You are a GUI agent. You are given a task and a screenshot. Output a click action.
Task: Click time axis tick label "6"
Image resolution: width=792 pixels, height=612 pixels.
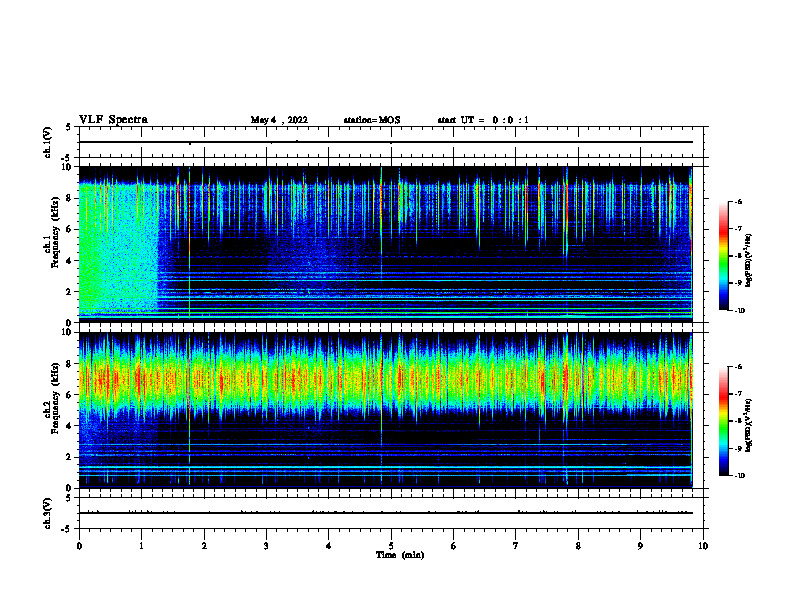point(454,546)
